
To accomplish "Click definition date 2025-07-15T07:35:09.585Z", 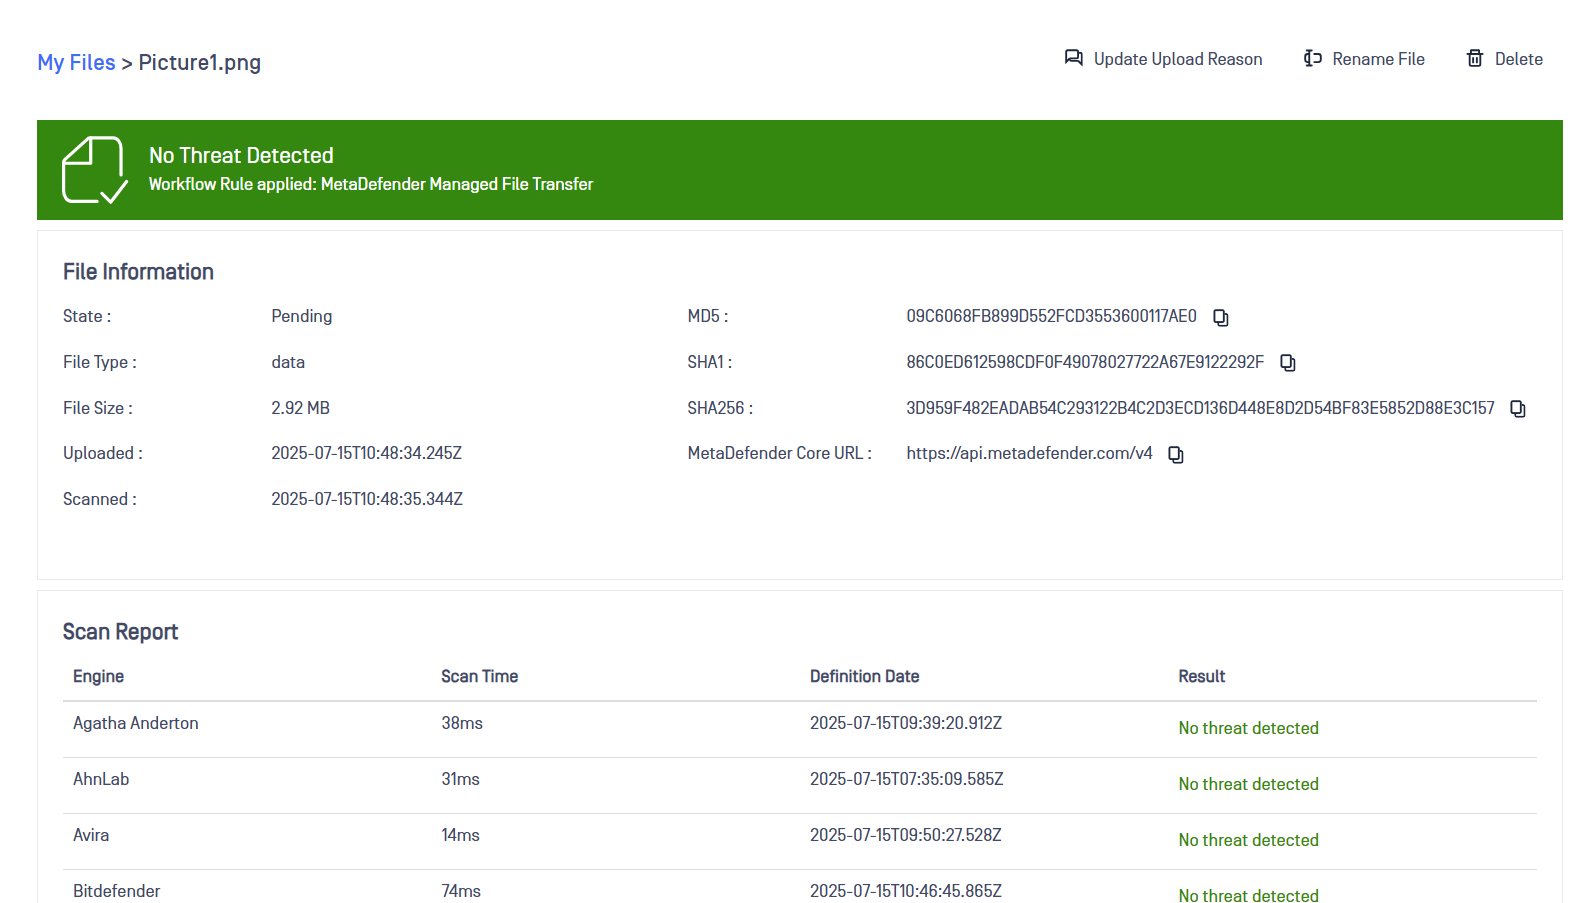I will click(x=907, y=779).
